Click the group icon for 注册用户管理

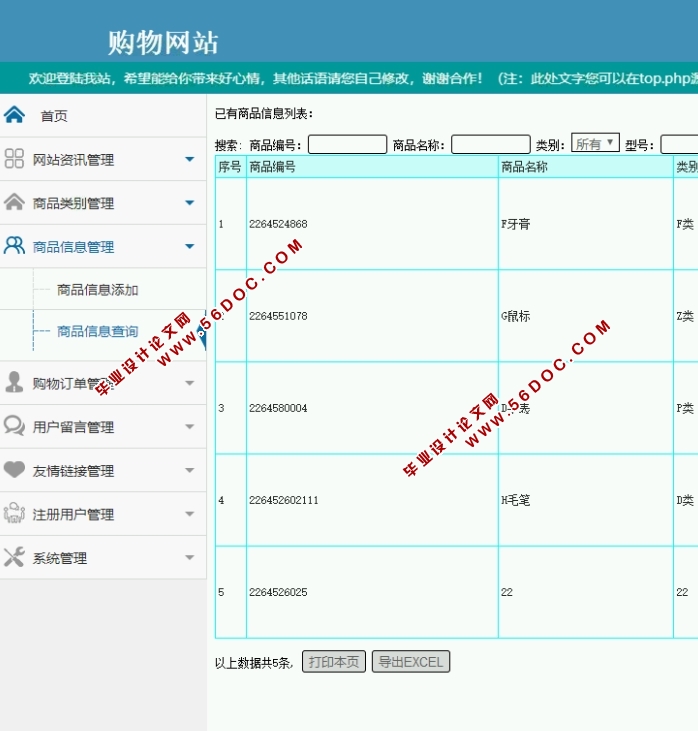click(x=14, y=514)
